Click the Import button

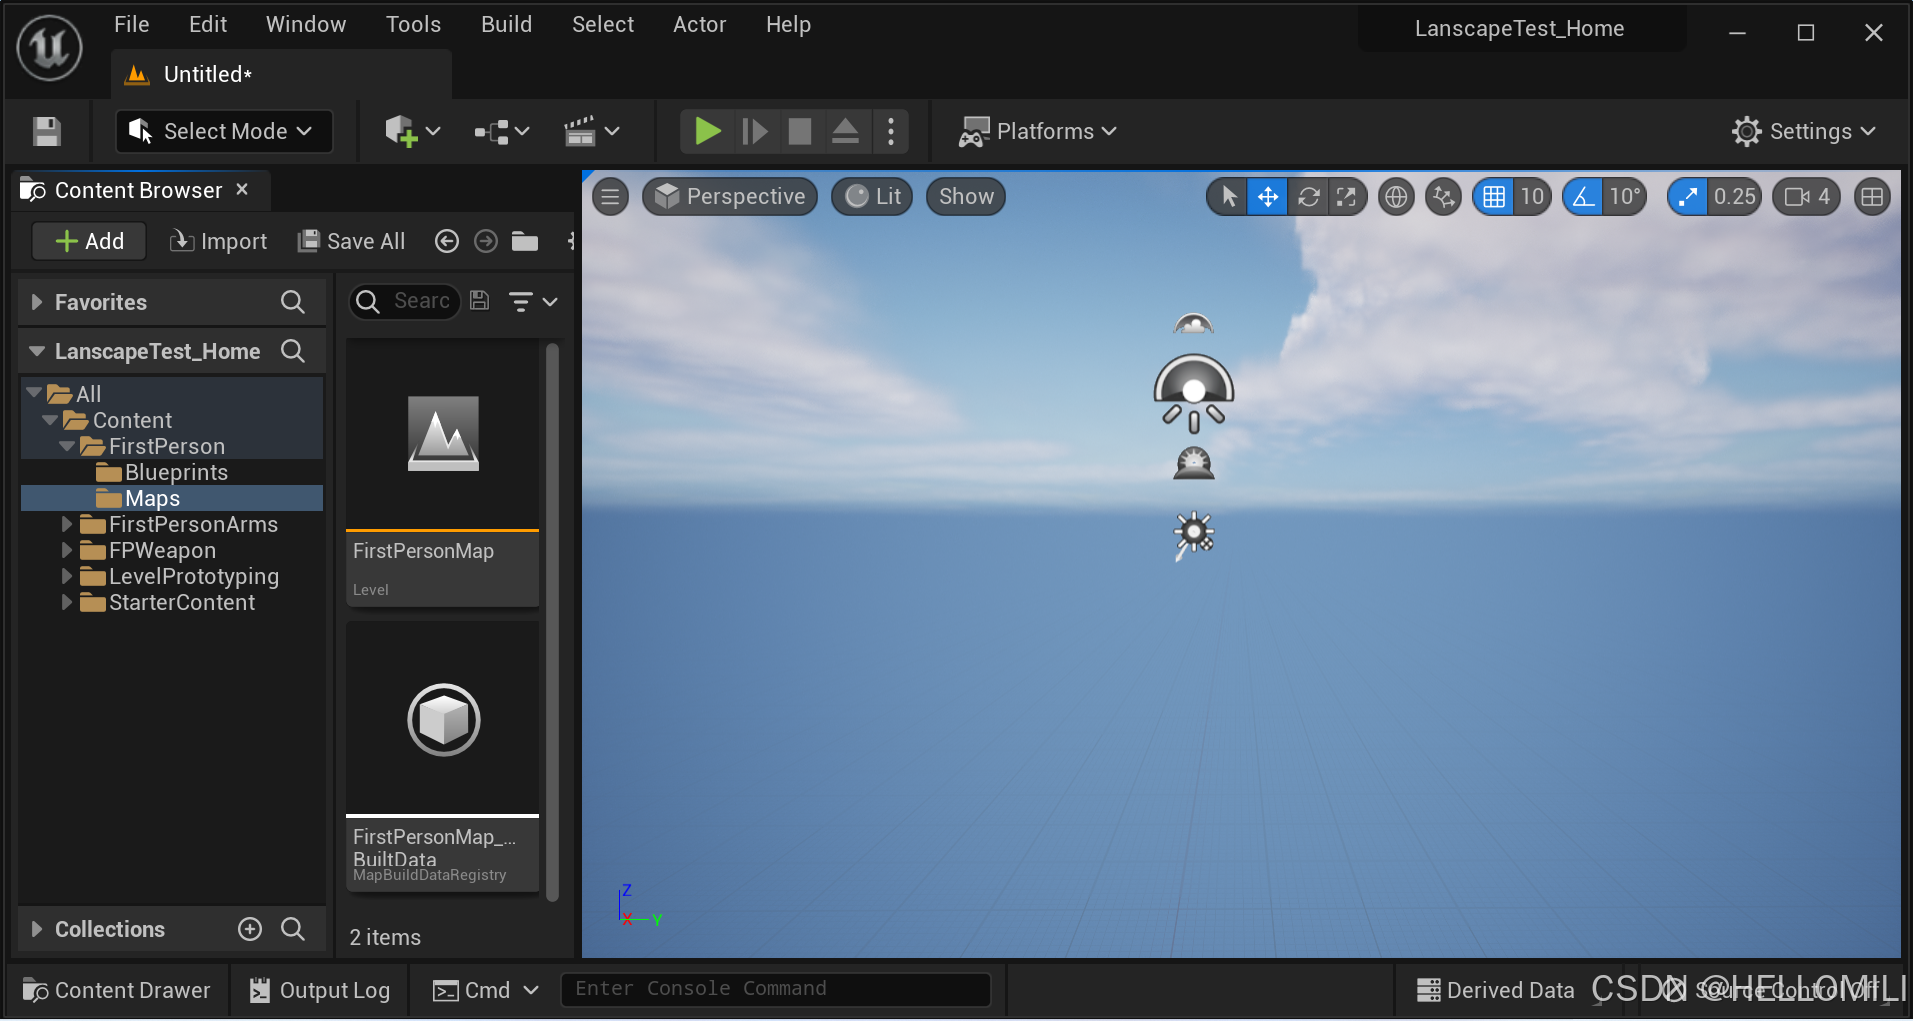[x=219, y=241]
